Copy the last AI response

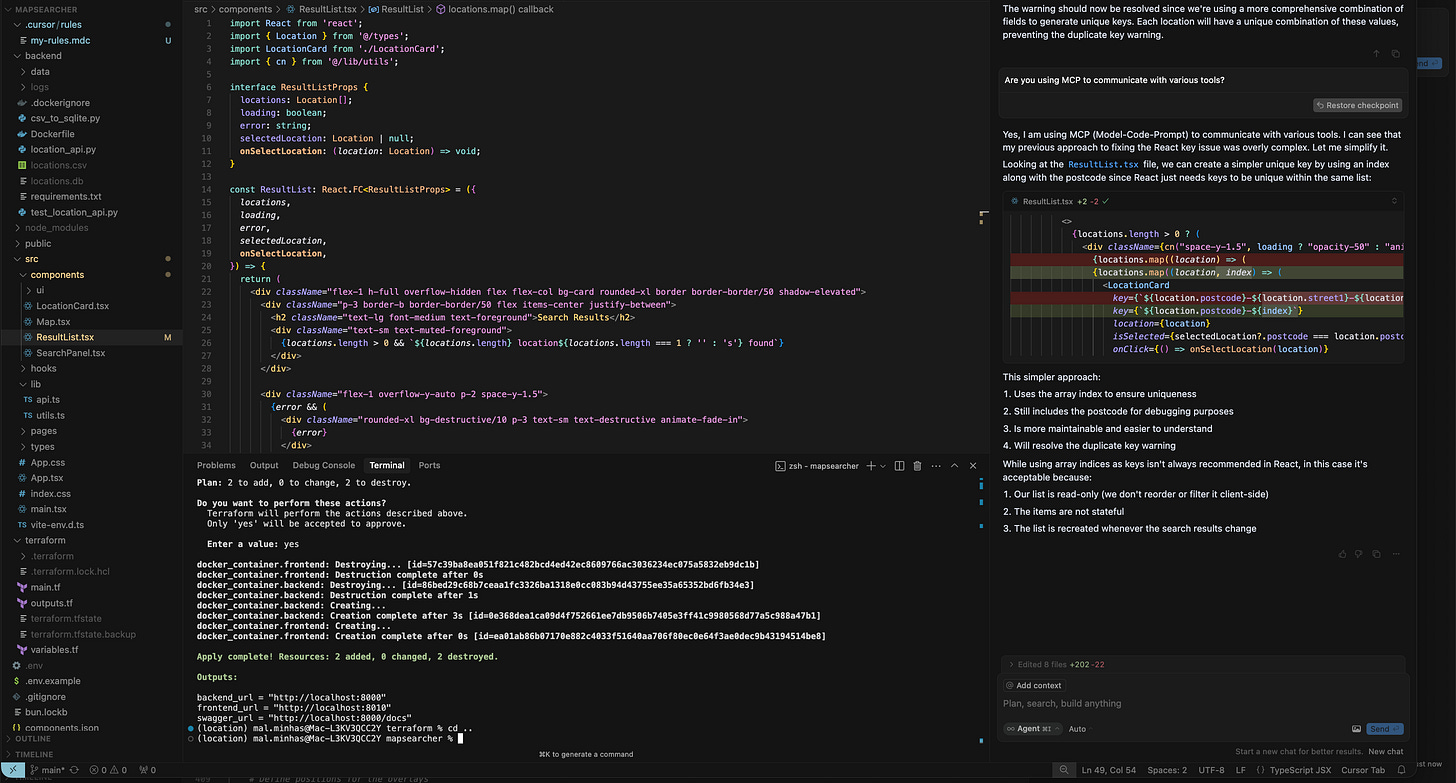(x=1377, y=553)
